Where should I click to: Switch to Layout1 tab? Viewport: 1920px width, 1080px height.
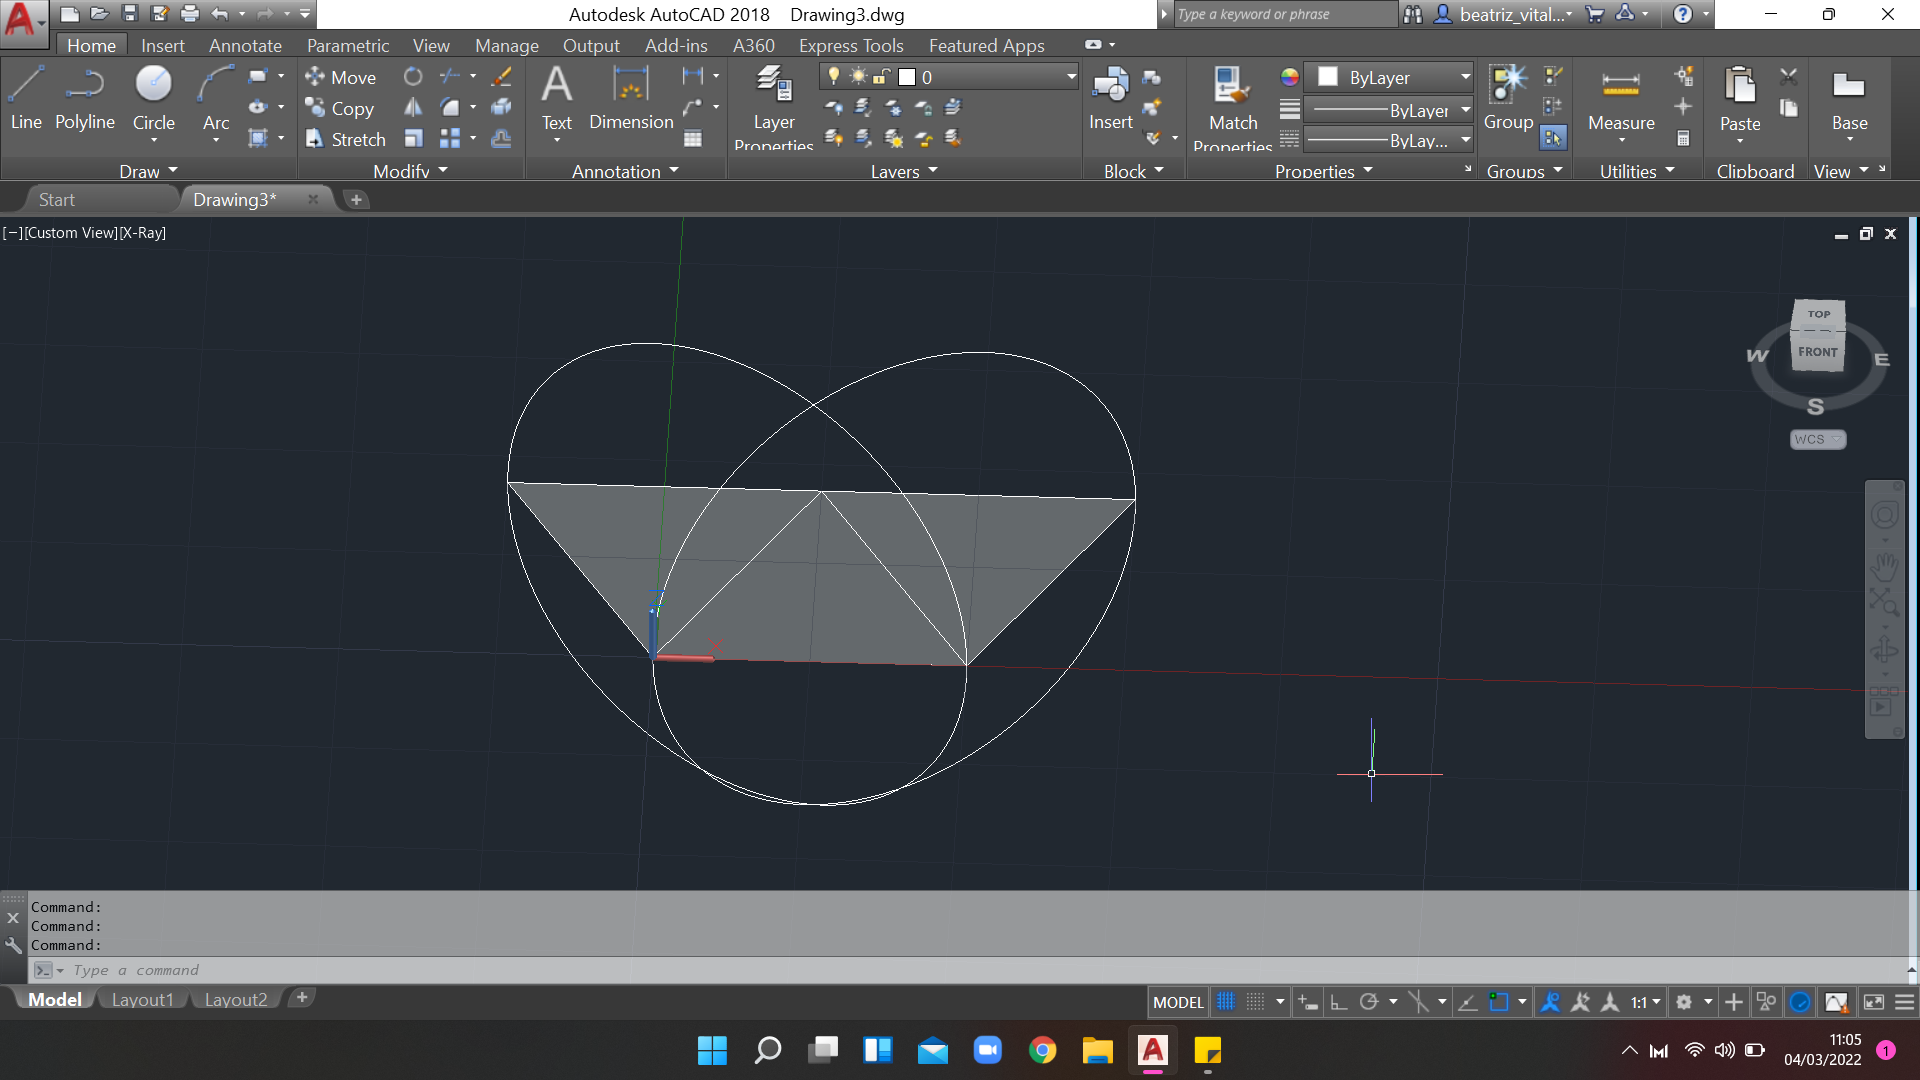(x=140, y=998)
